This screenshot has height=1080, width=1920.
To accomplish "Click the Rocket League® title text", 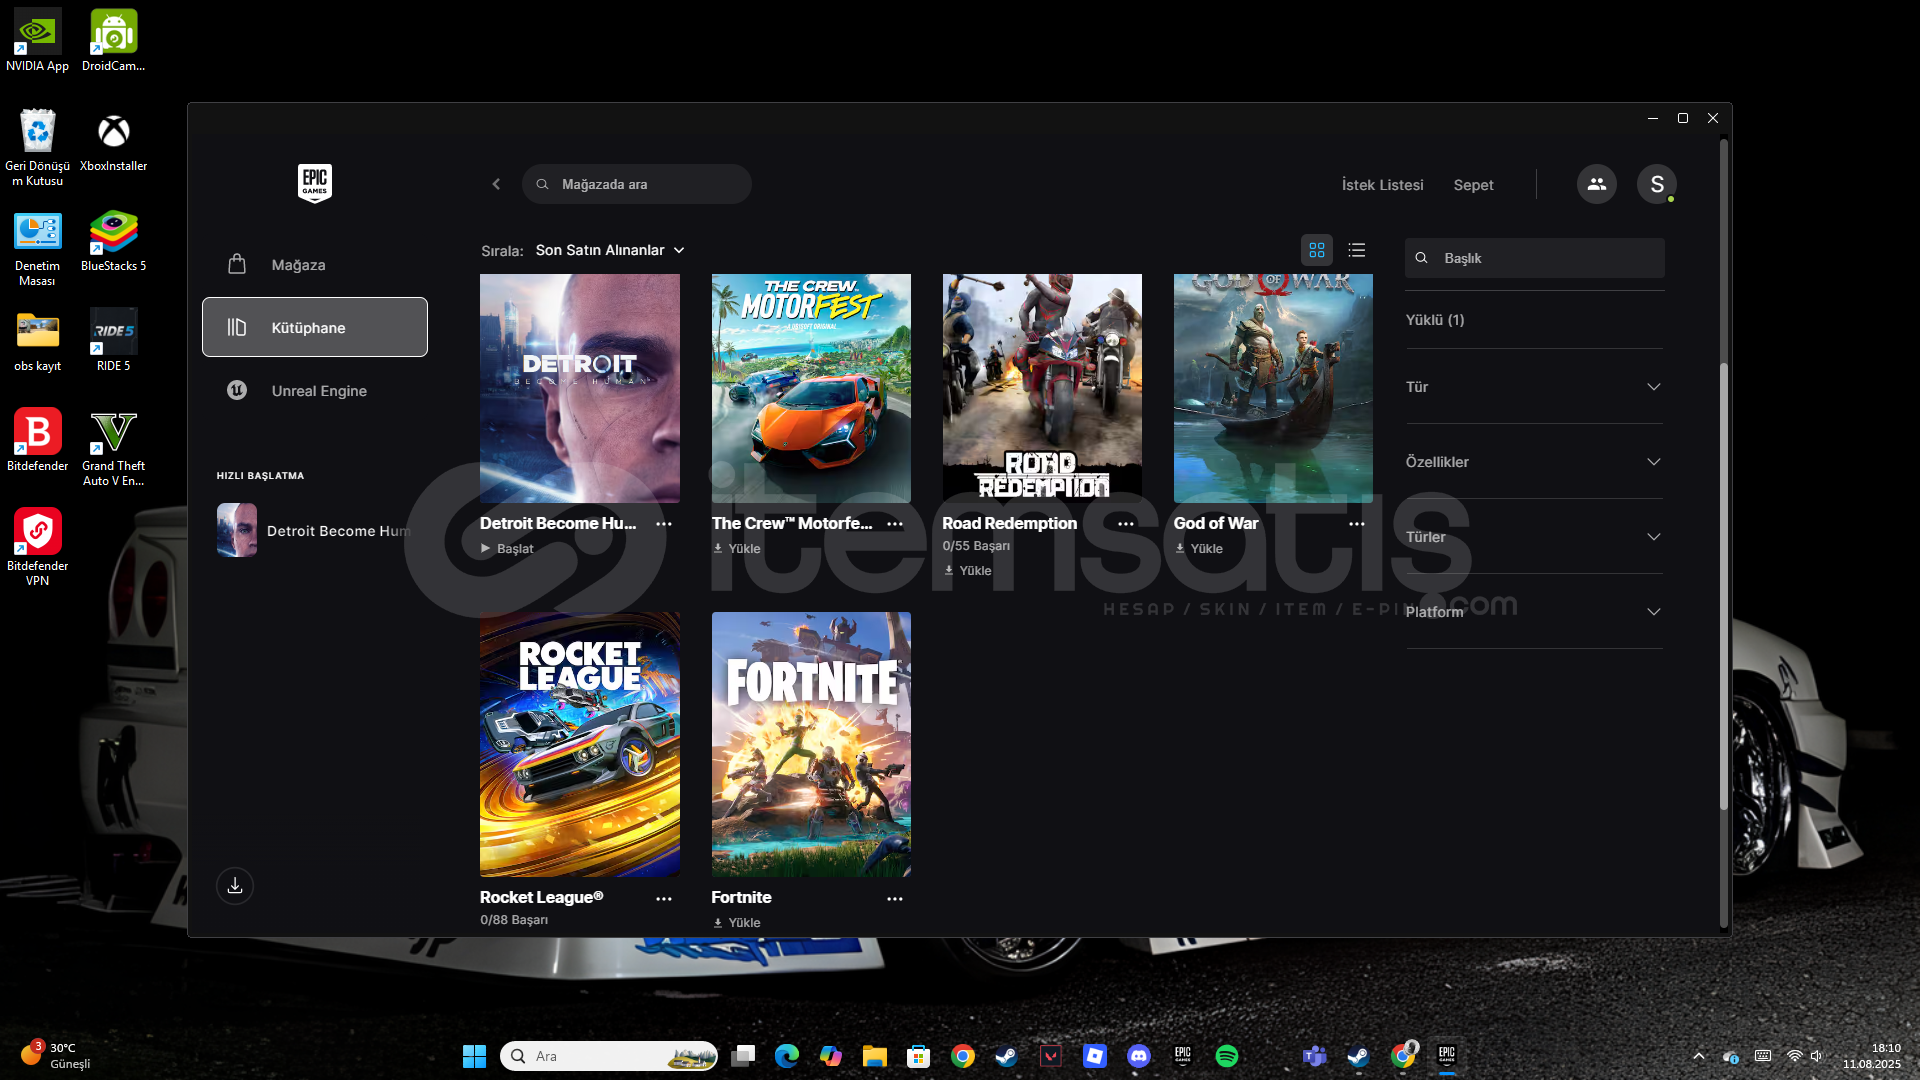I will (x=541, y=898).
